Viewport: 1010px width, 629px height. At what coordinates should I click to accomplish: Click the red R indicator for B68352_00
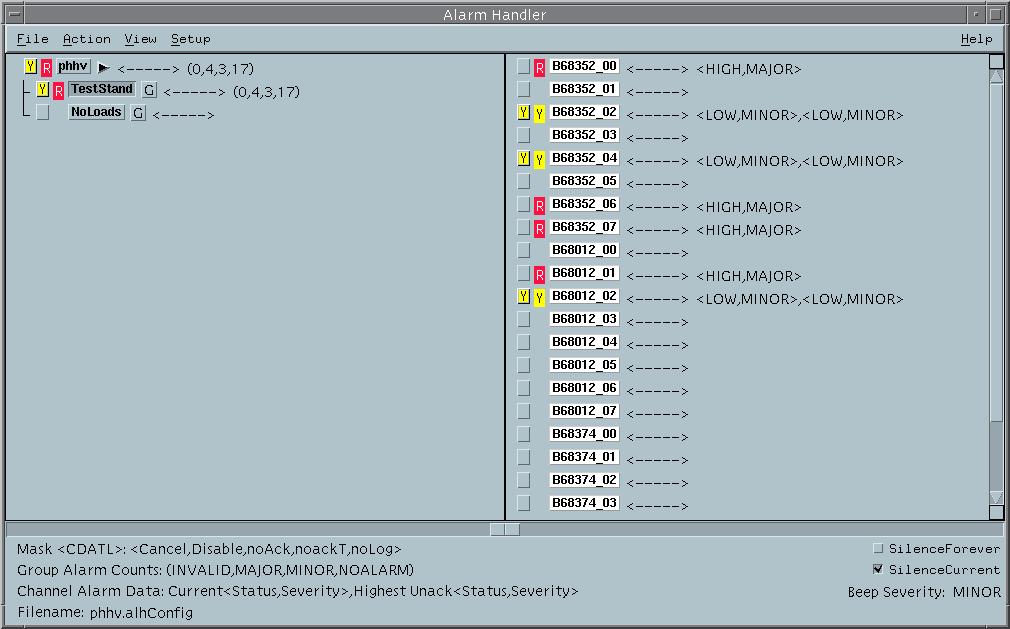540,68
